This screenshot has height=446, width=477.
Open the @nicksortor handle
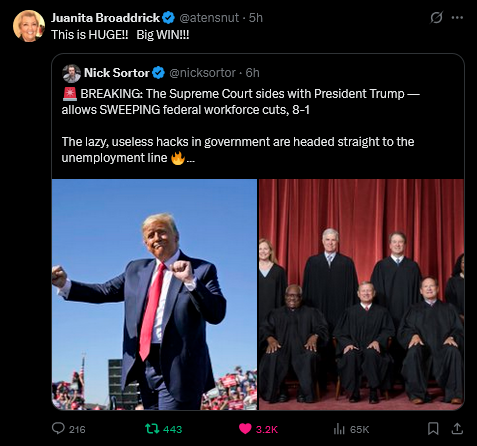(202, 73)
